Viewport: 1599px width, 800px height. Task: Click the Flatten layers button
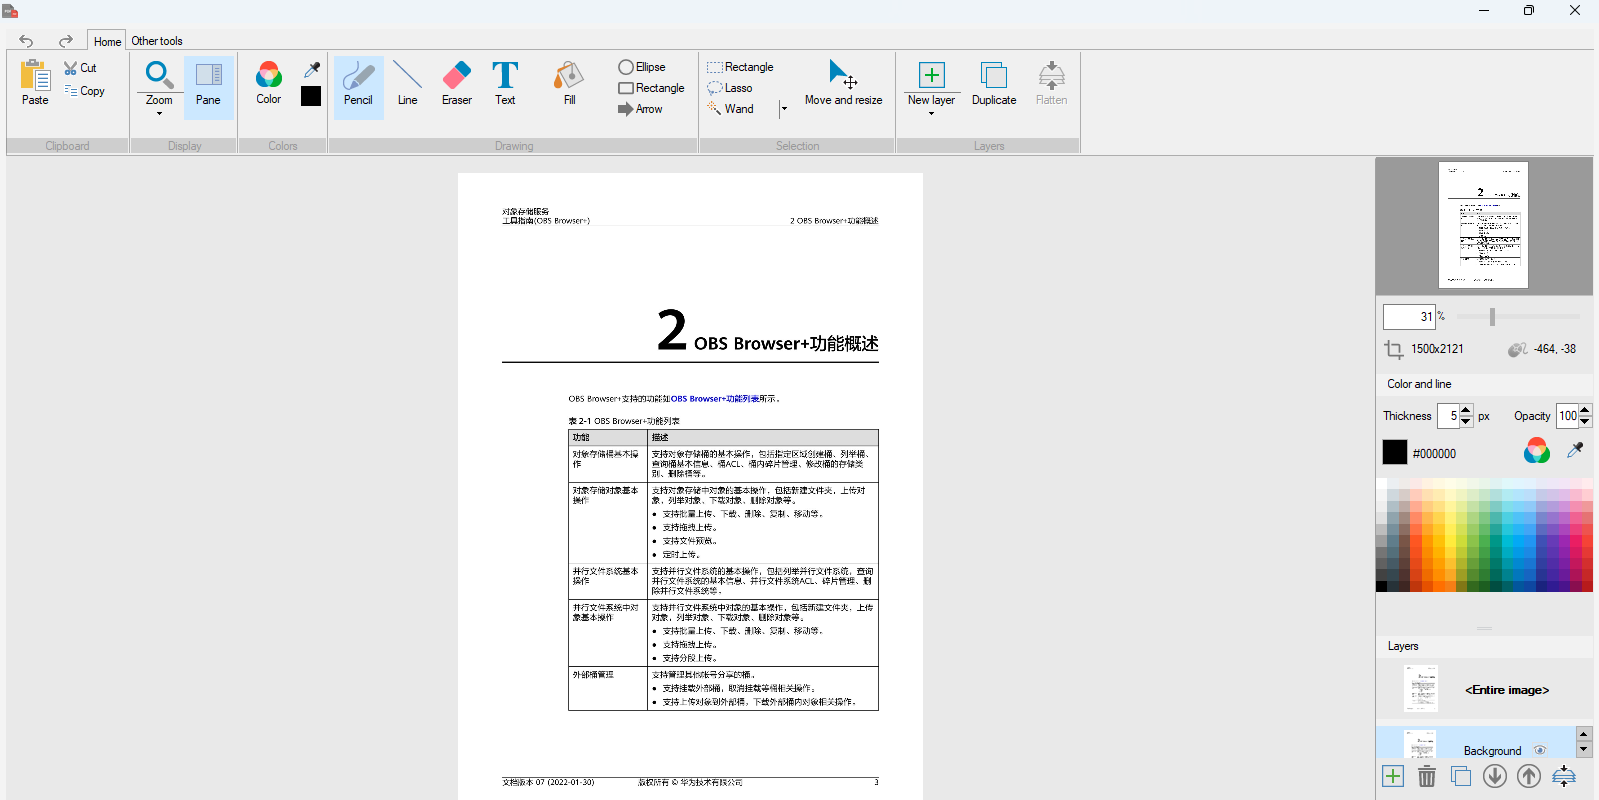[x=1051, y=83]
